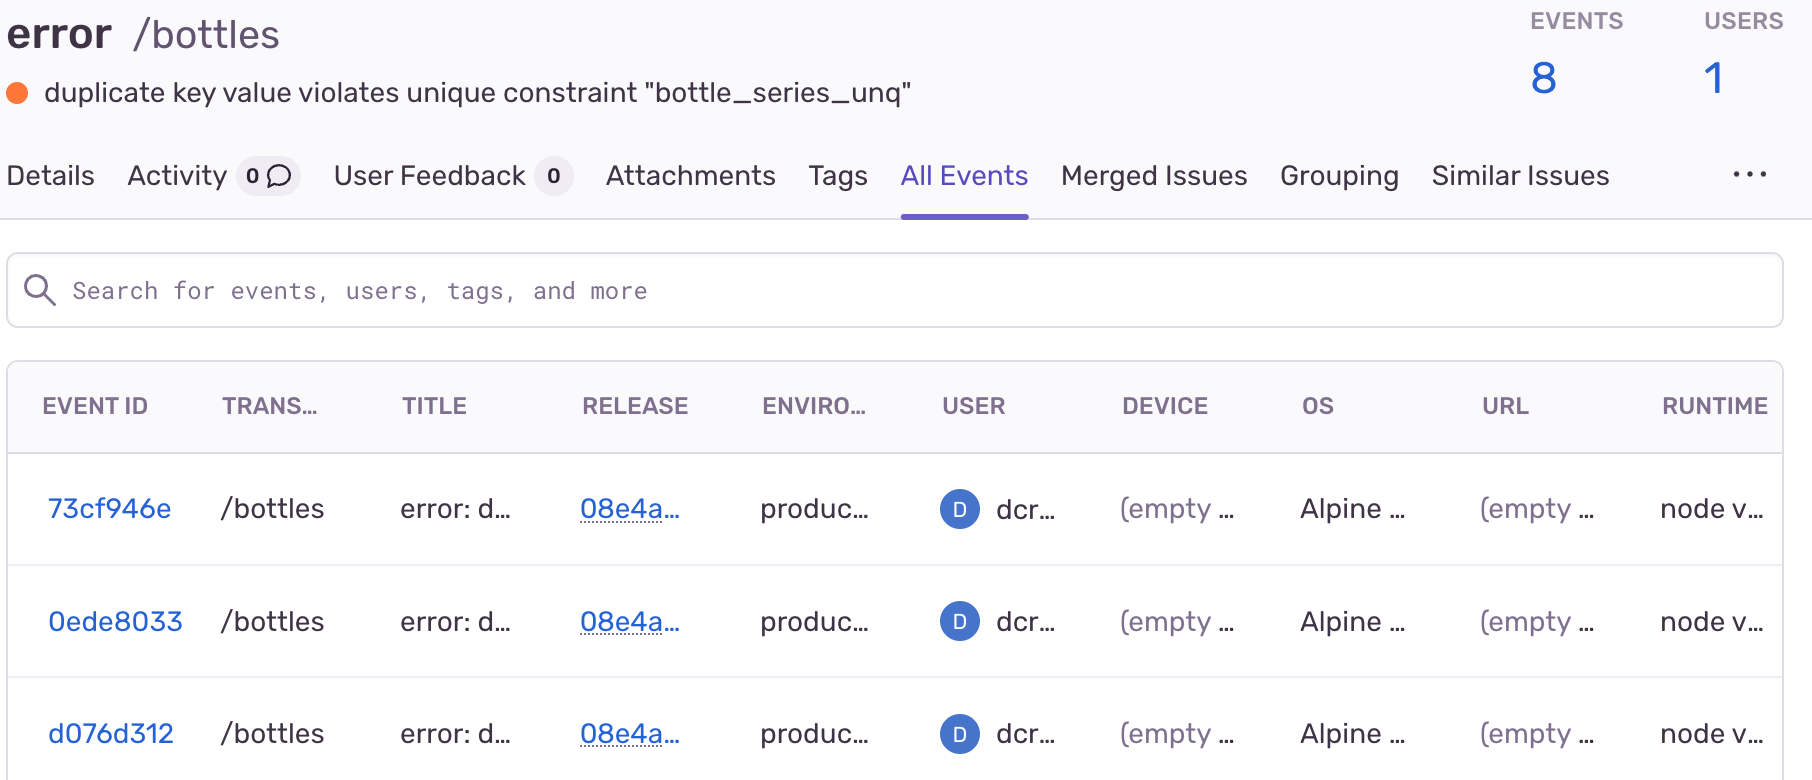1812x780 pixels.
Task: Go to the Tags tab
Action: coord(838,176)
